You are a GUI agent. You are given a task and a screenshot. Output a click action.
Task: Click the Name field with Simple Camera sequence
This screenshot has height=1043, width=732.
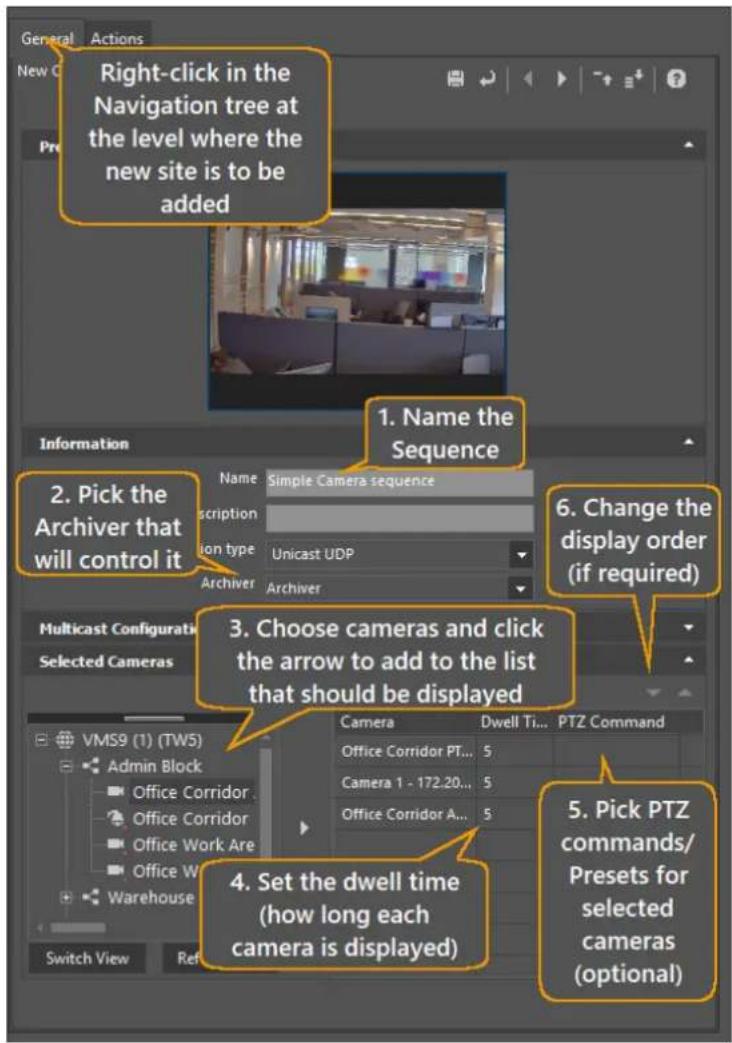(x=399, y=482)
